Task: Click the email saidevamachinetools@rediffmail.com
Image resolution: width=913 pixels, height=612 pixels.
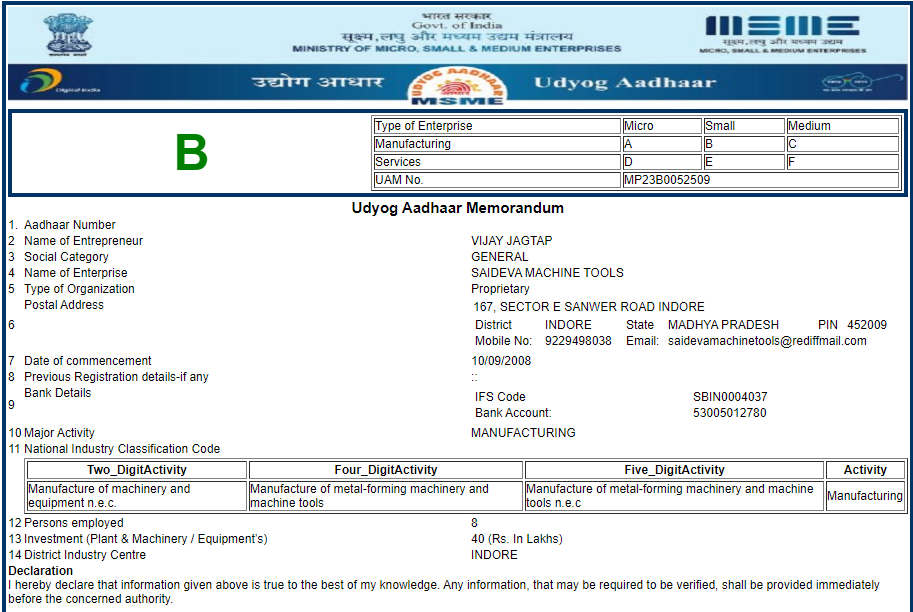Action: tap(767, 341)
